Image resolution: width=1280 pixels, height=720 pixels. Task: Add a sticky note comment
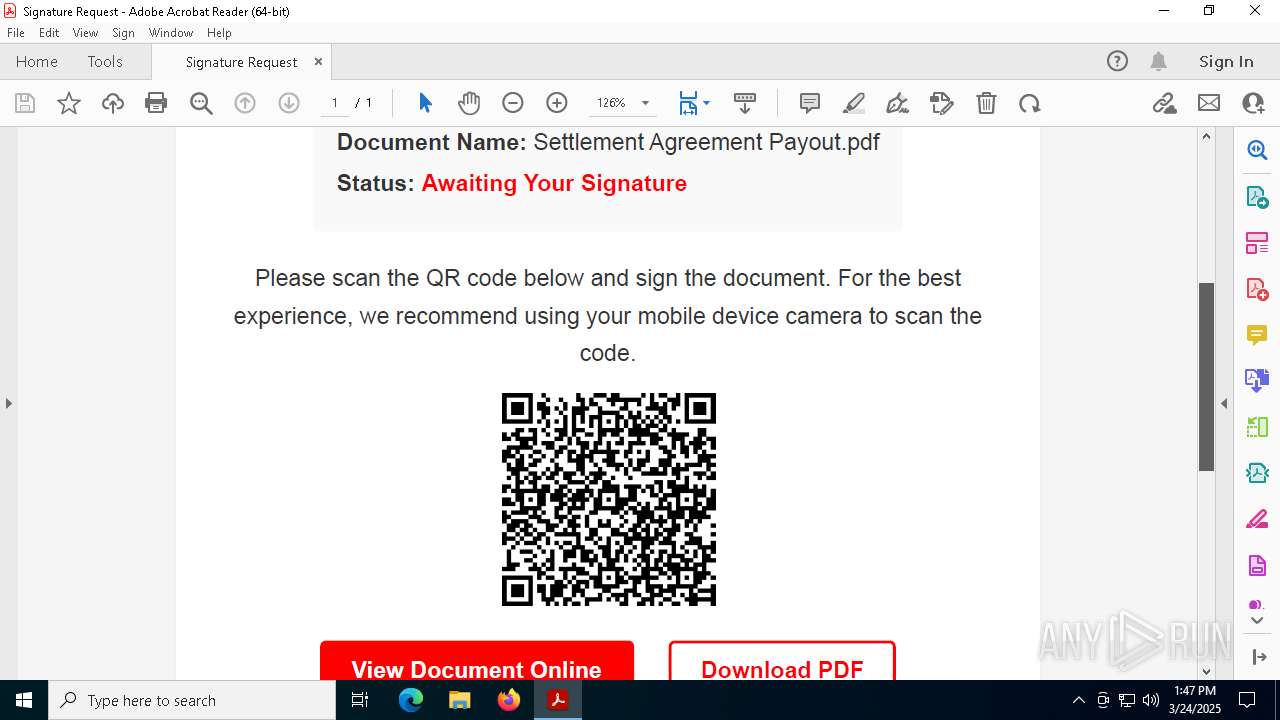coord(810,103)
